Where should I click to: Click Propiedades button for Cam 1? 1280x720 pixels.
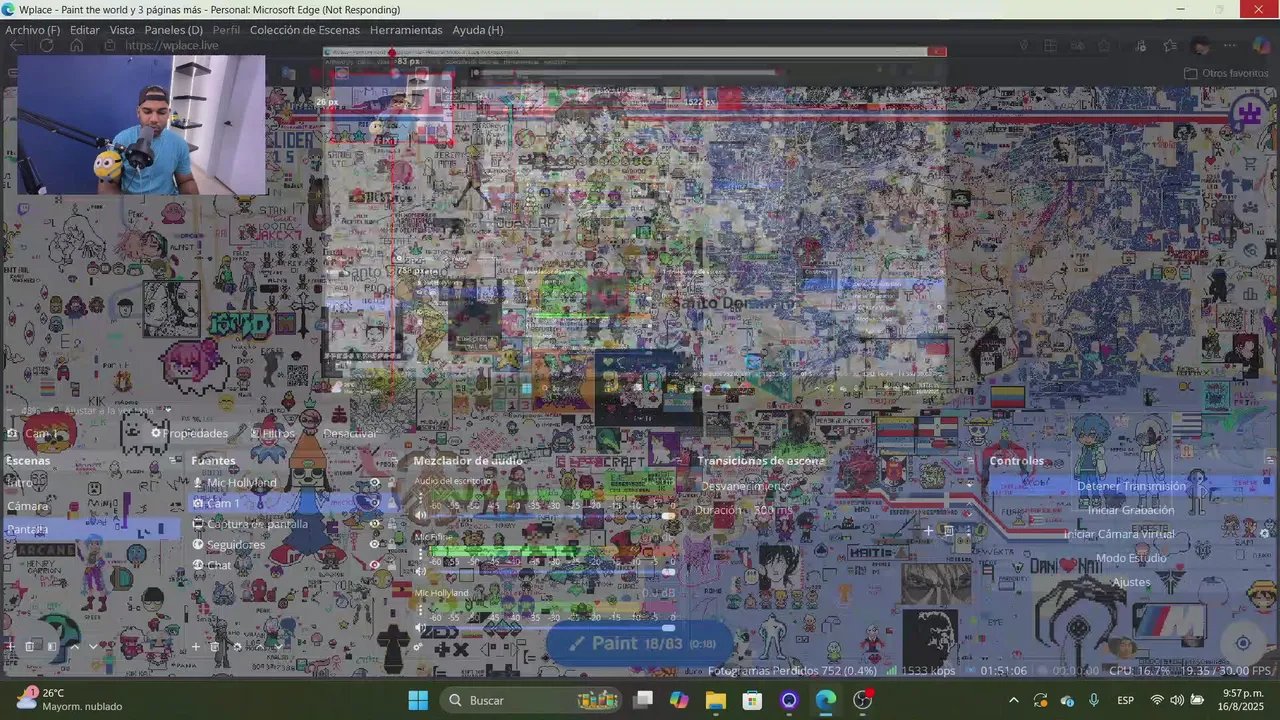[x=189, y=433]
